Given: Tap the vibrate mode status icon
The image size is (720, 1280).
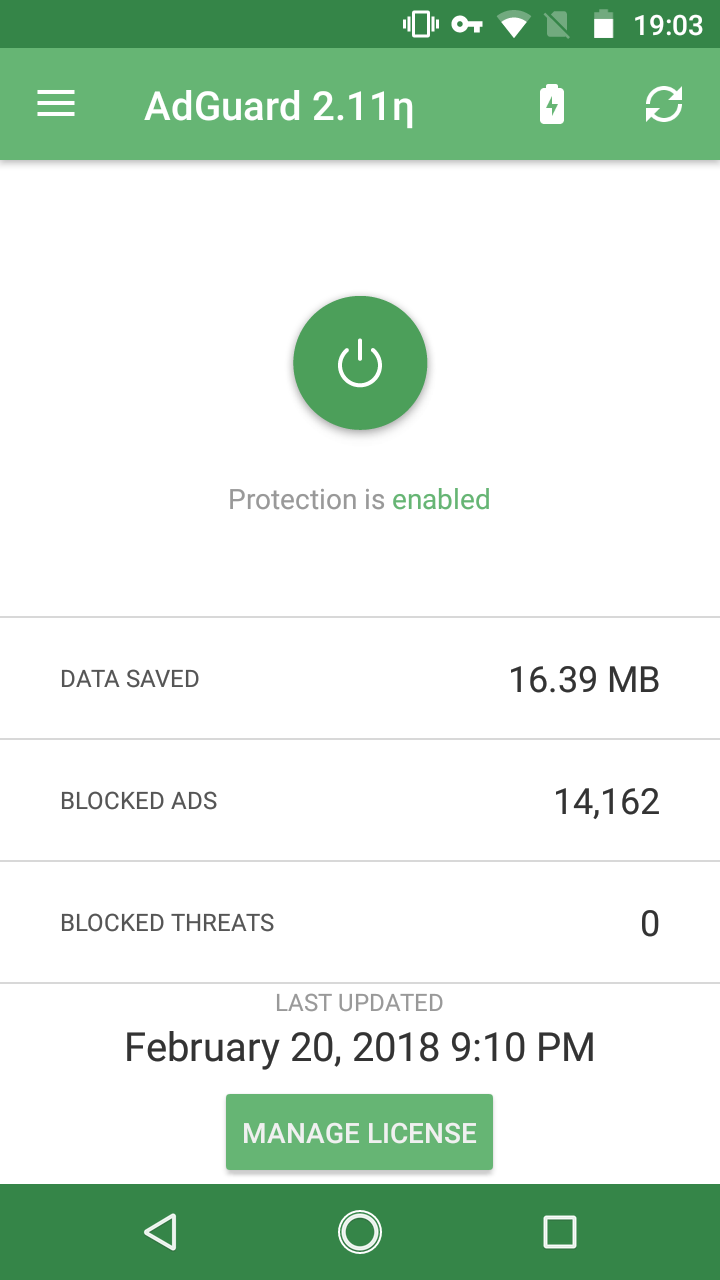Looking at the screenshot, I should 420,24.
